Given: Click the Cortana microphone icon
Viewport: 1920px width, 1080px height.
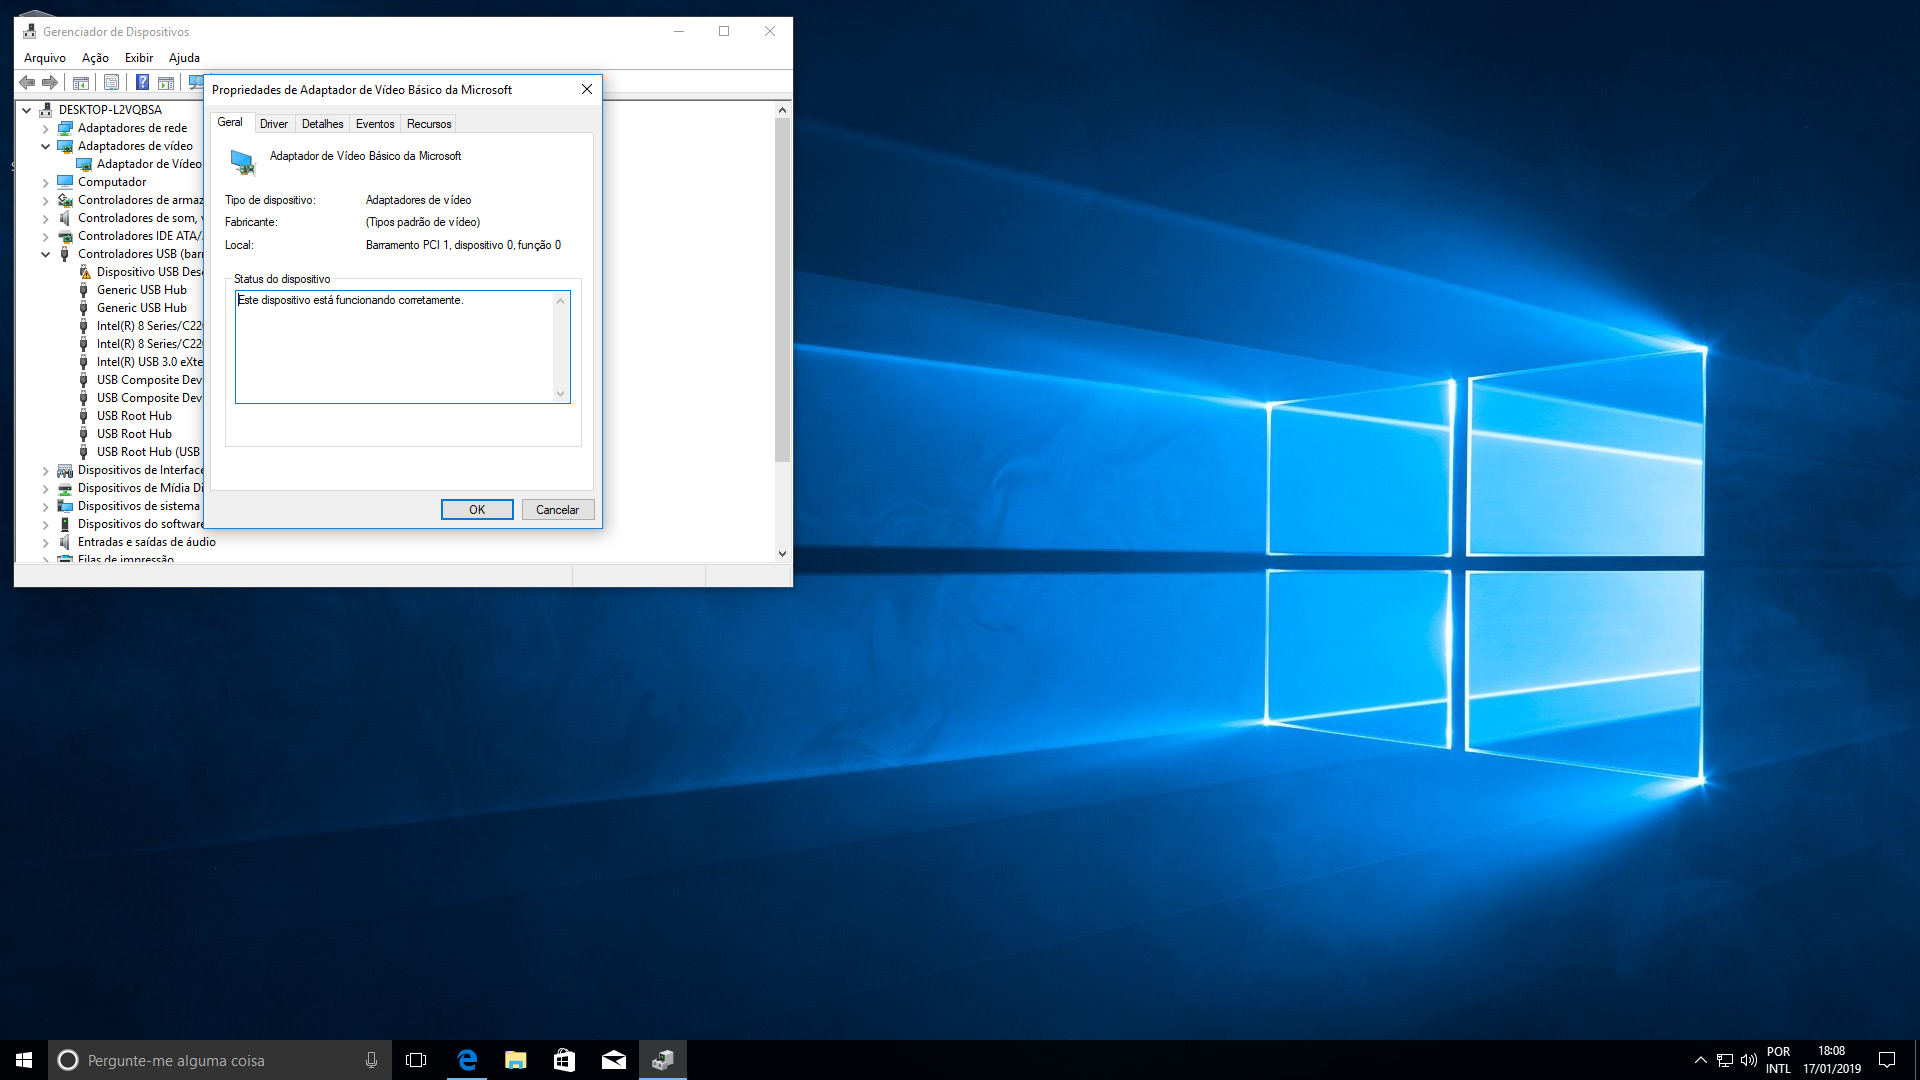Looking at the screenshot, I should (x=371, y=1060).
